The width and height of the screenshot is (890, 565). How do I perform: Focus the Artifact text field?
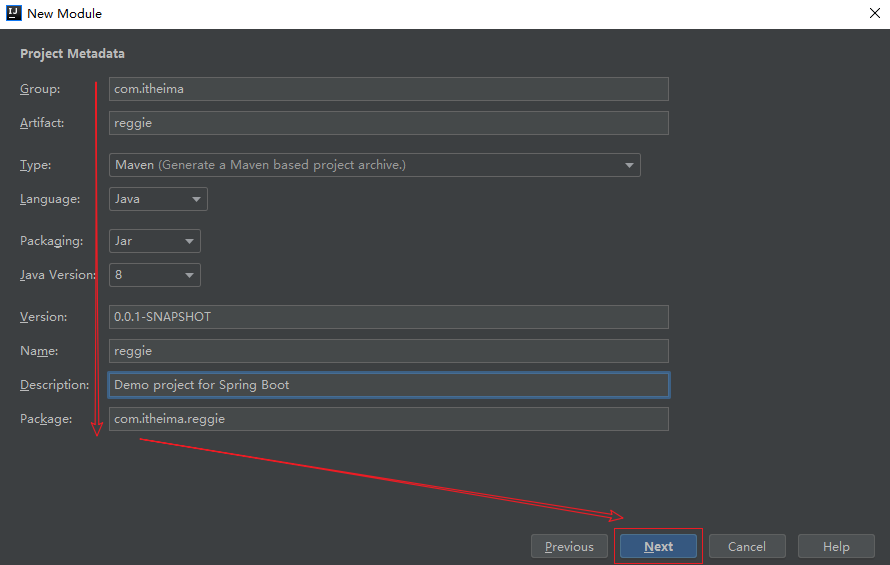(x=388, y=123)
